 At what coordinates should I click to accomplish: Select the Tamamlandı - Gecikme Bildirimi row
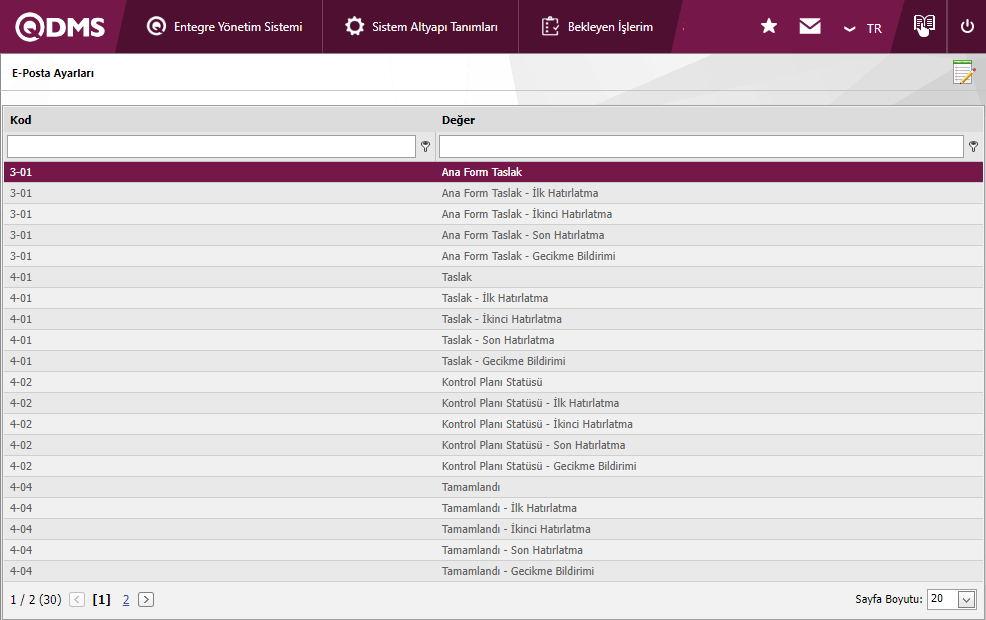click(x=518, y=571)
